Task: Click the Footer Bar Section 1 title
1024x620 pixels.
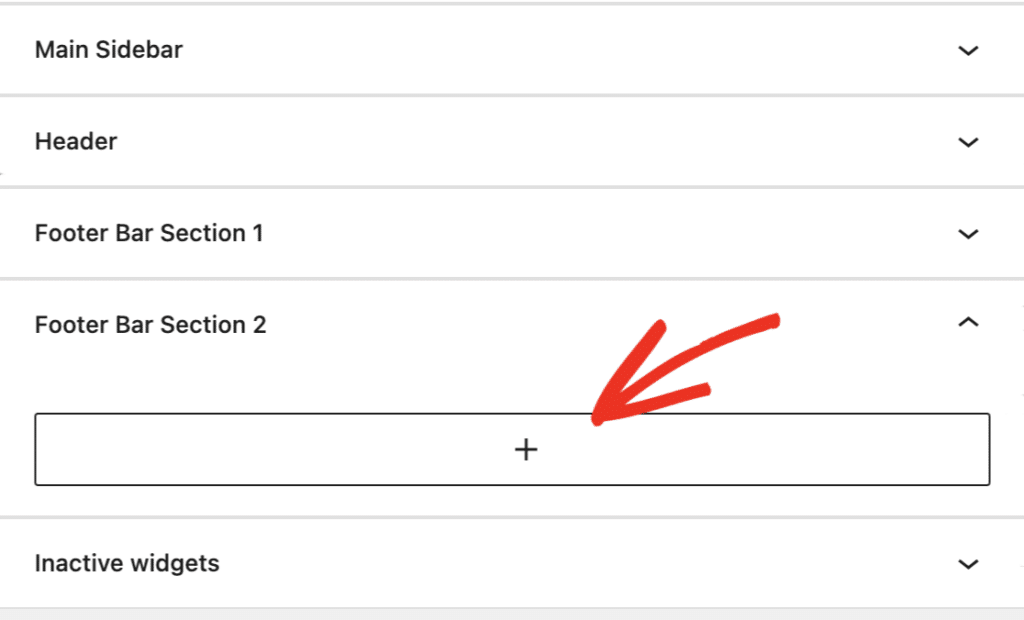Action: tap(149, 233)
